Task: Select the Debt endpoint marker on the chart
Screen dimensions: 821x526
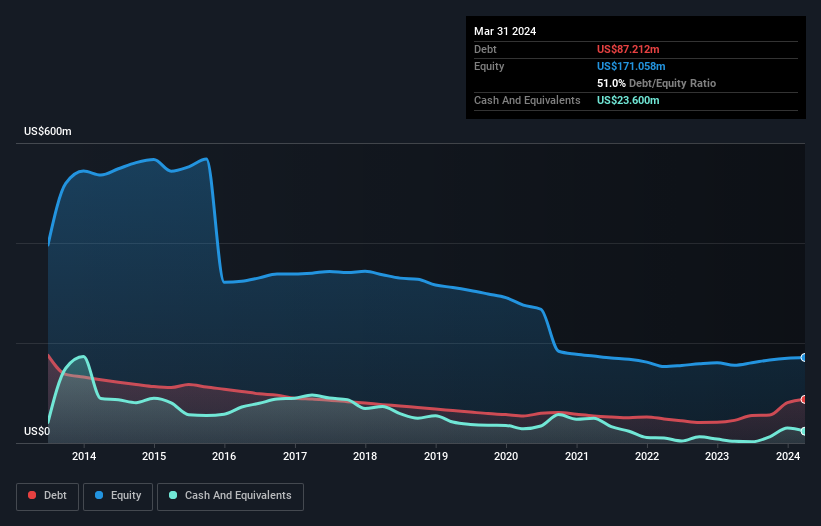Action: [x=804, y=399]
